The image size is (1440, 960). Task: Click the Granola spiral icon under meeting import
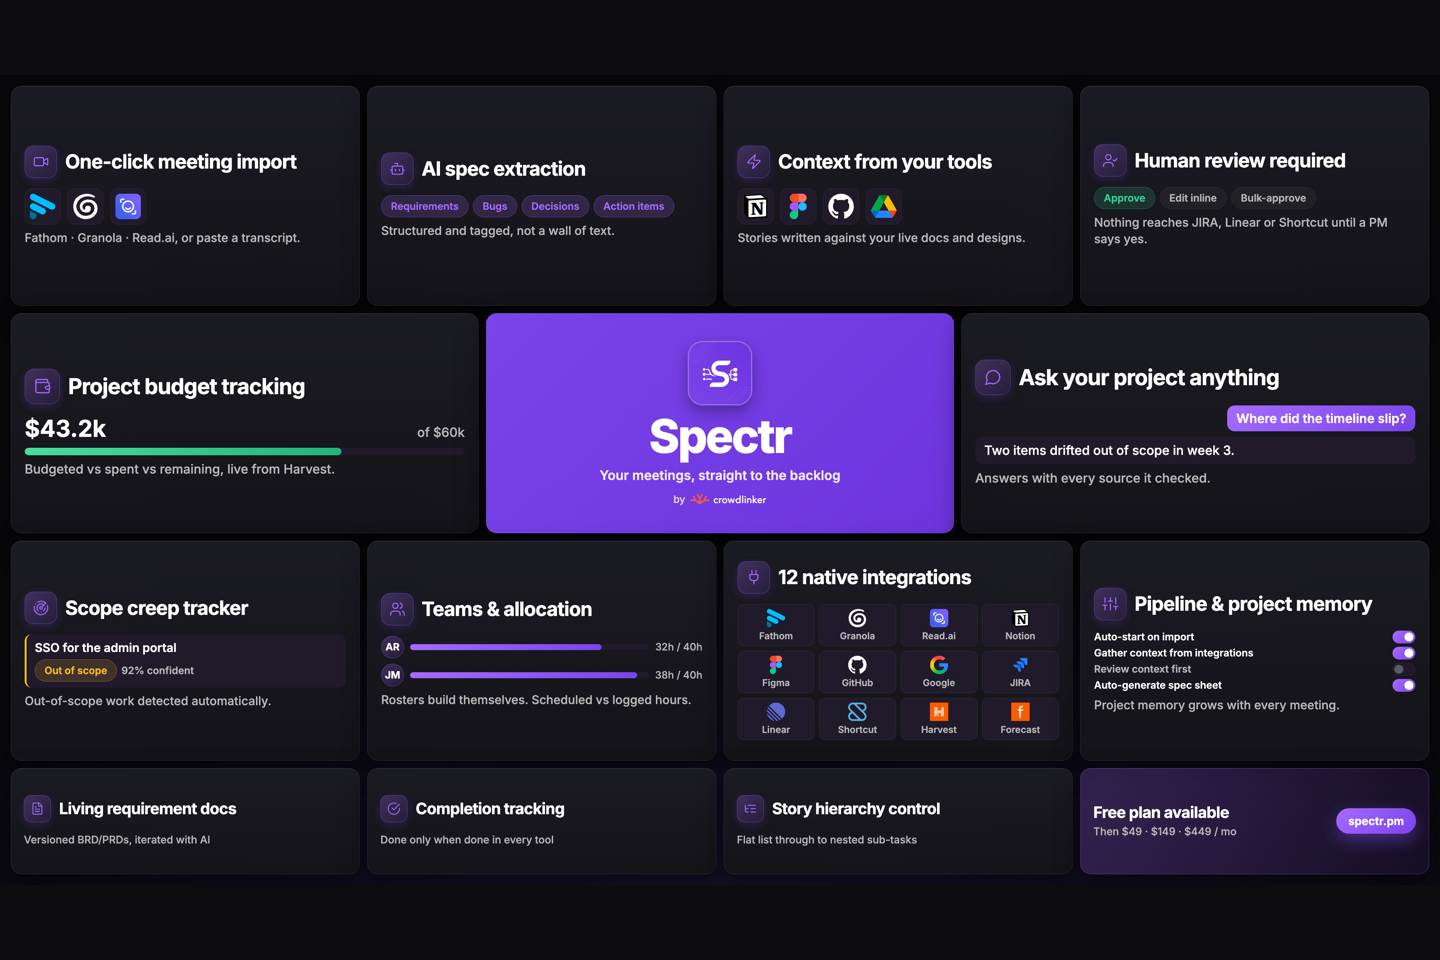coord(86,206)
